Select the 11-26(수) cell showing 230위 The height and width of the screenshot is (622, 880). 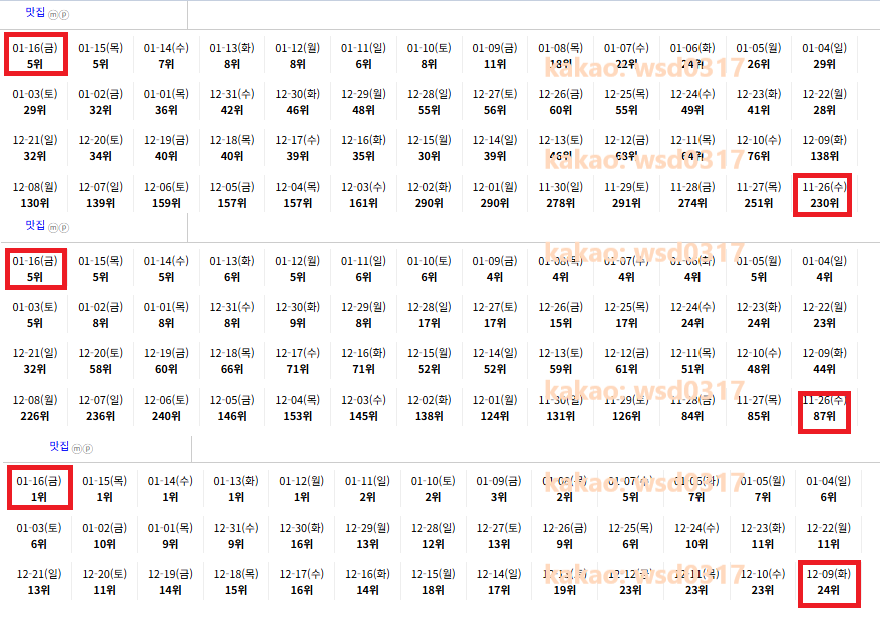(x=823, y=195)
